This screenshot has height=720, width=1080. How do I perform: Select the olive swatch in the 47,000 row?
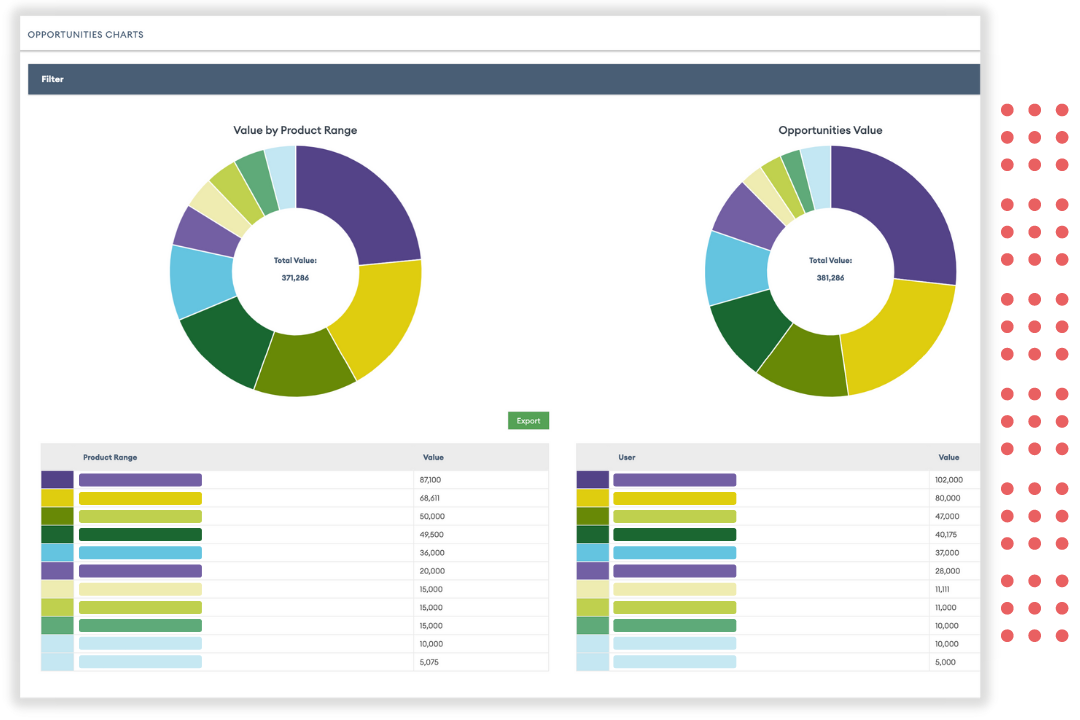coord(592,517)
